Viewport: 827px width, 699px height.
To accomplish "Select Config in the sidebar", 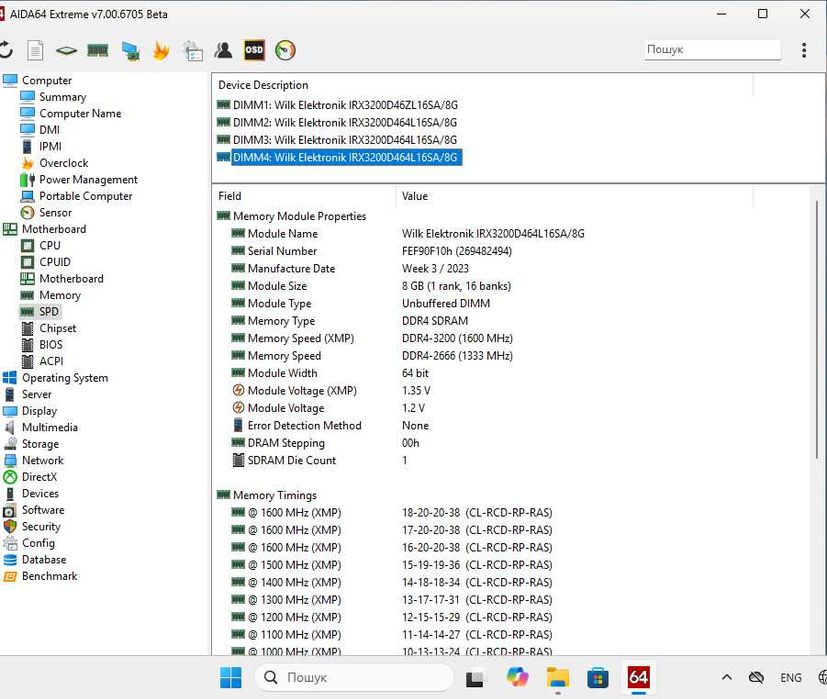I will point(38,543).
